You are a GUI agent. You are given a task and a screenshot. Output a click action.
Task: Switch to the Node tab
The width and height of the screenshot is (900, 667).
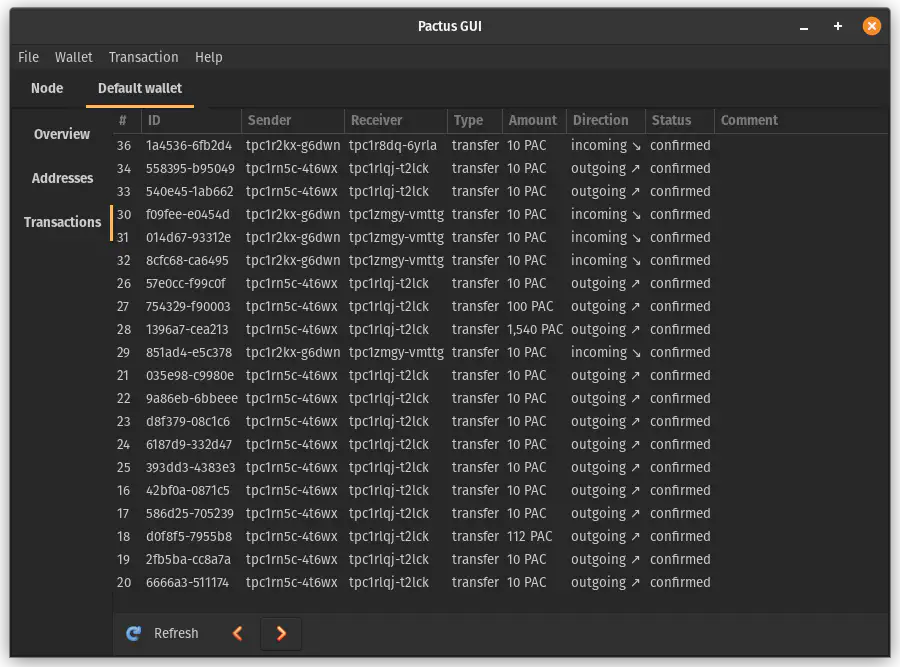[x=46, y=88]
